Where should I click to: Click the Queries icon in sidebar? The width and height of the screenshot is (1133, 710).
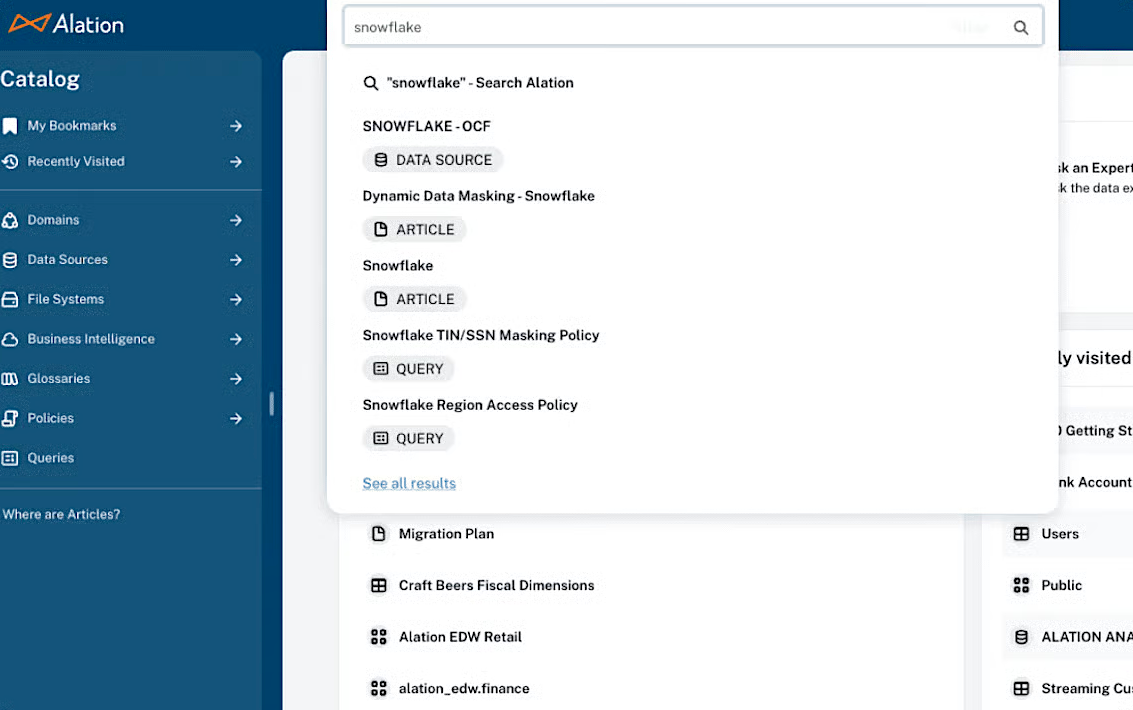(10, 458)
